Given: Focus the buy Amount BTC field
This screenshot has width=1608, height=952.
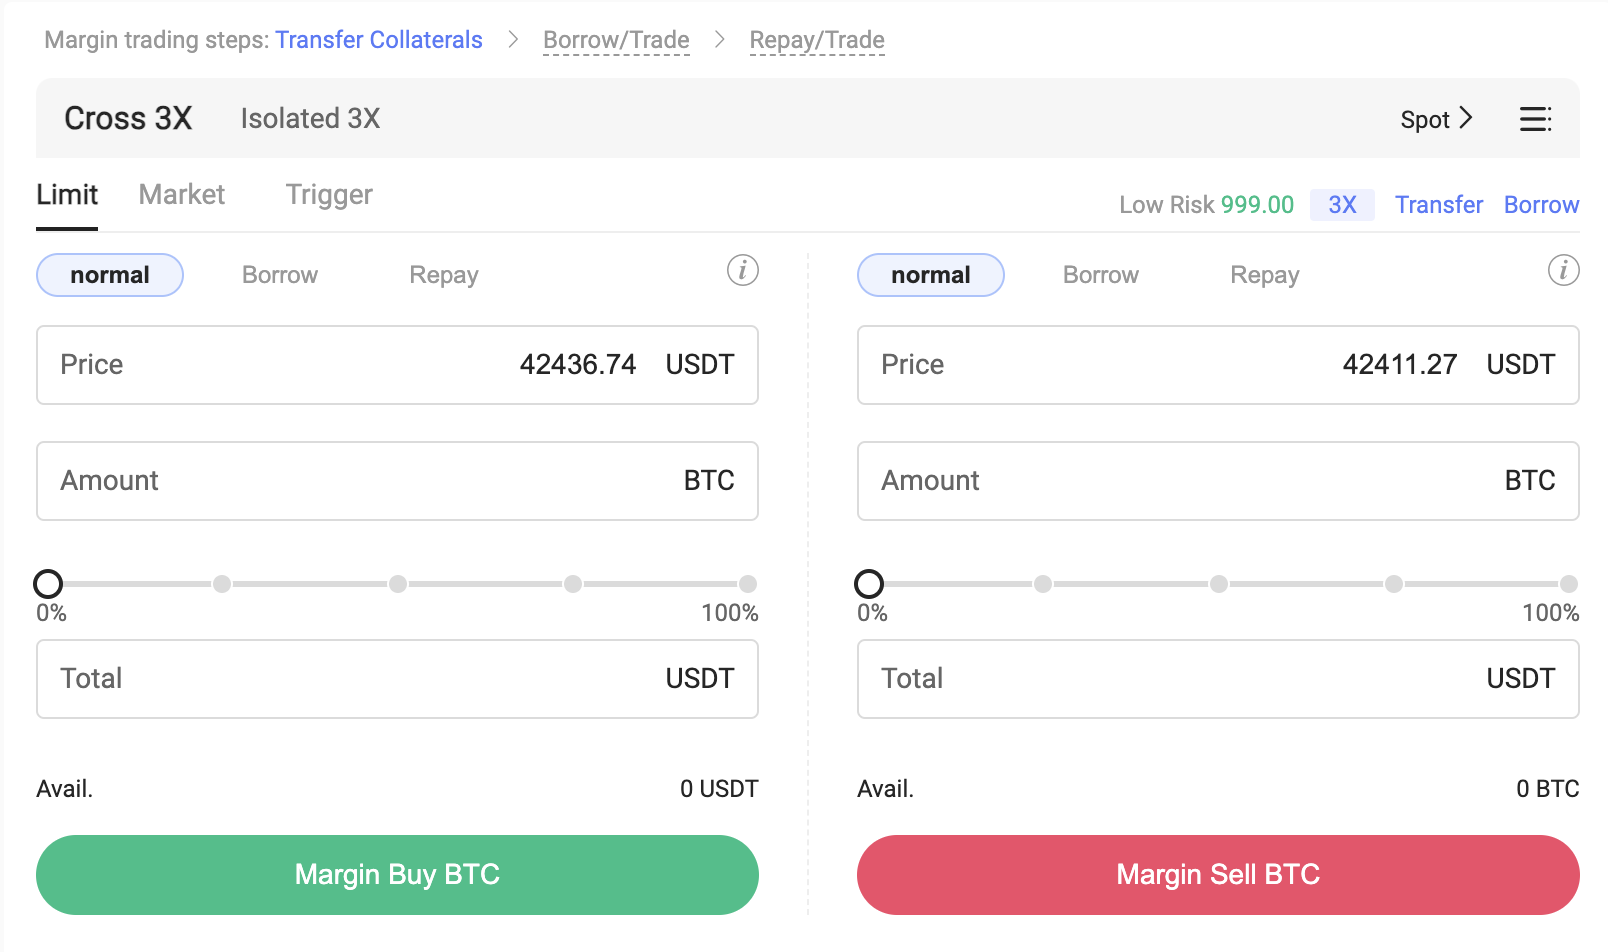Looking at the screenshot, I should coord(397,481).
